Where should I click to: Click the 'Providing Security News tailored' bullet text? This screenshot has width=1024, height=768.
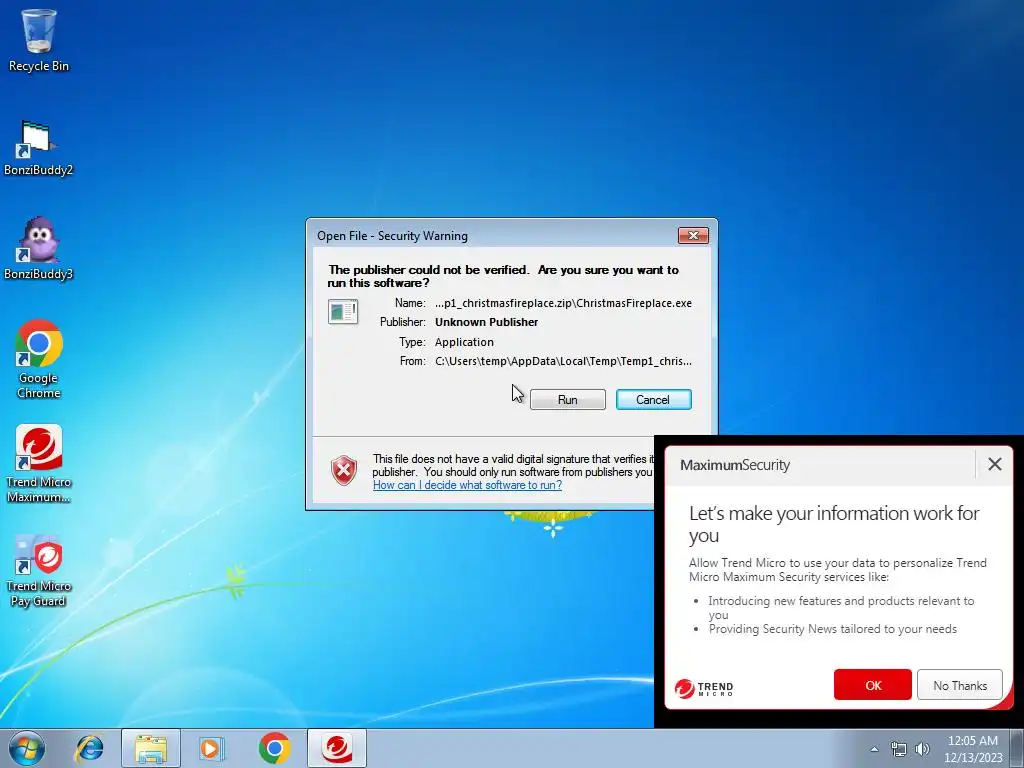833,629
